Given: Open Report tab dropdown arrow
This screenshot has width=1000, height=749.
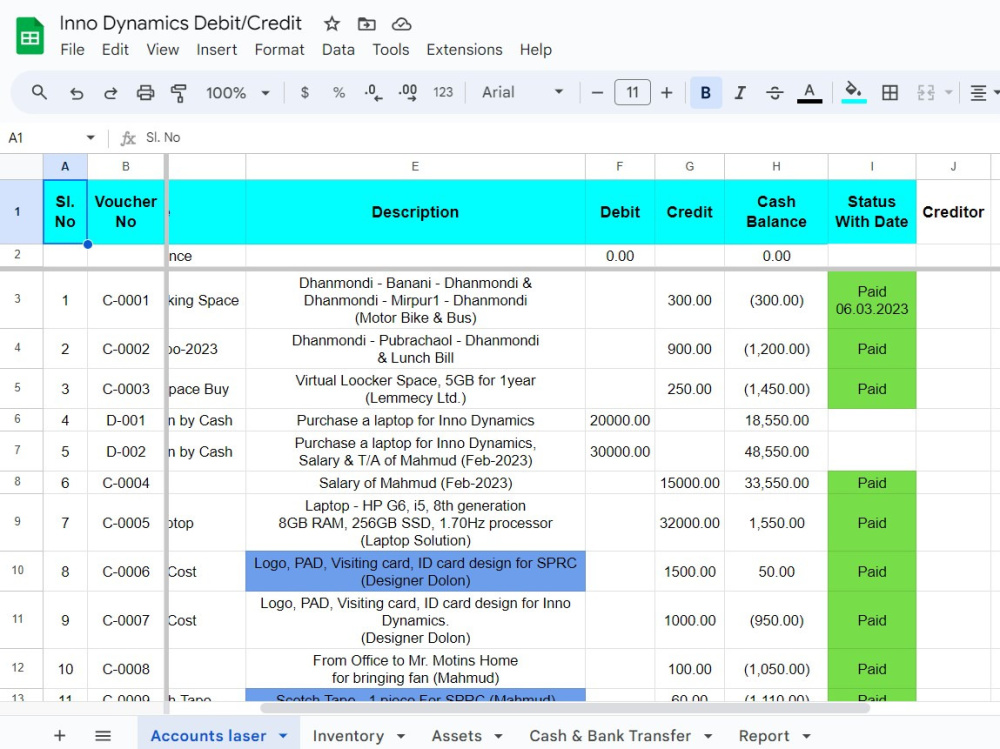Looking at the screenshot, I should tap(807, 736).
